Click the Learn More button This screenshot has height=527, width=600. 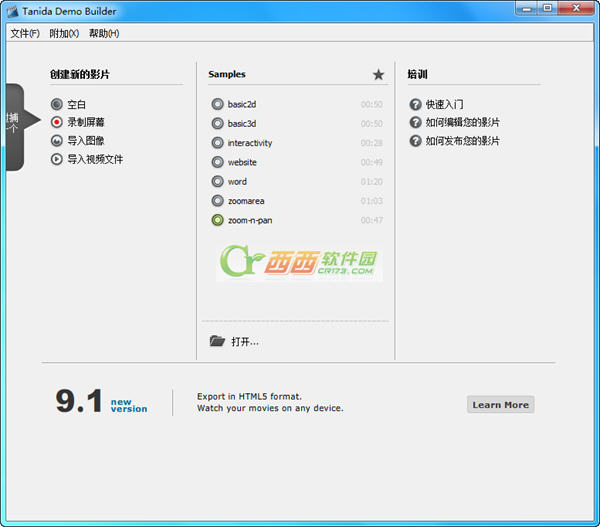coord(501,405)
